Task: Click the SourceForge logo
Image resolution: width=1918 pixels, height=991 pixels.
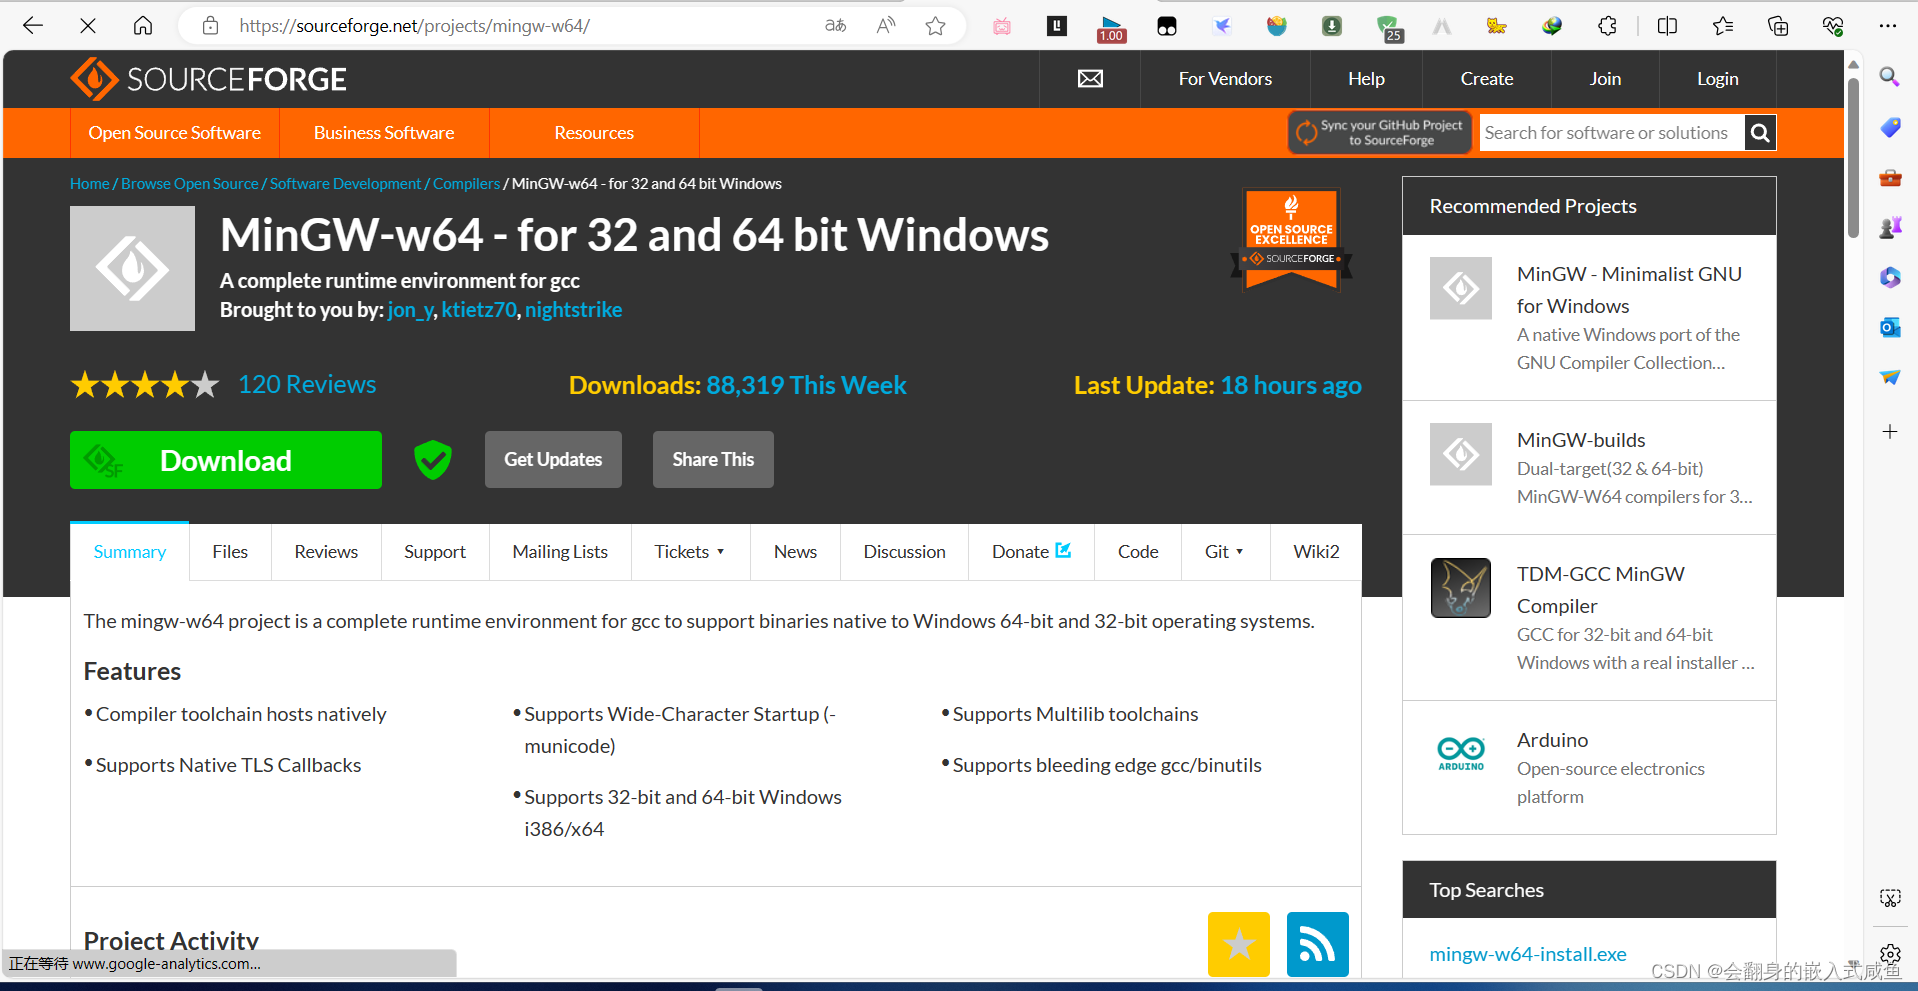Action: click(209, 79)
